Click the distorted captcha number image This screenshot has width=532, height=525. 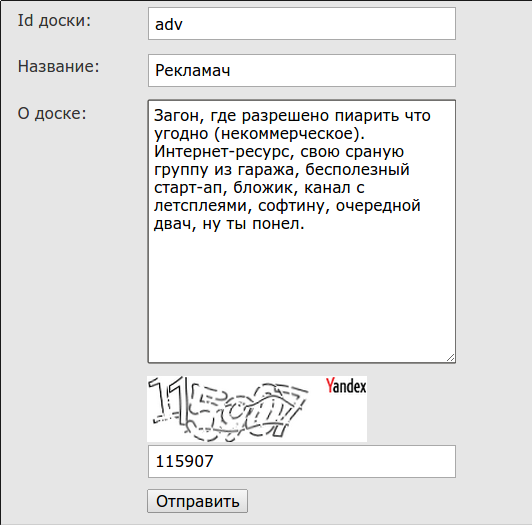click(x=229, y=409)
